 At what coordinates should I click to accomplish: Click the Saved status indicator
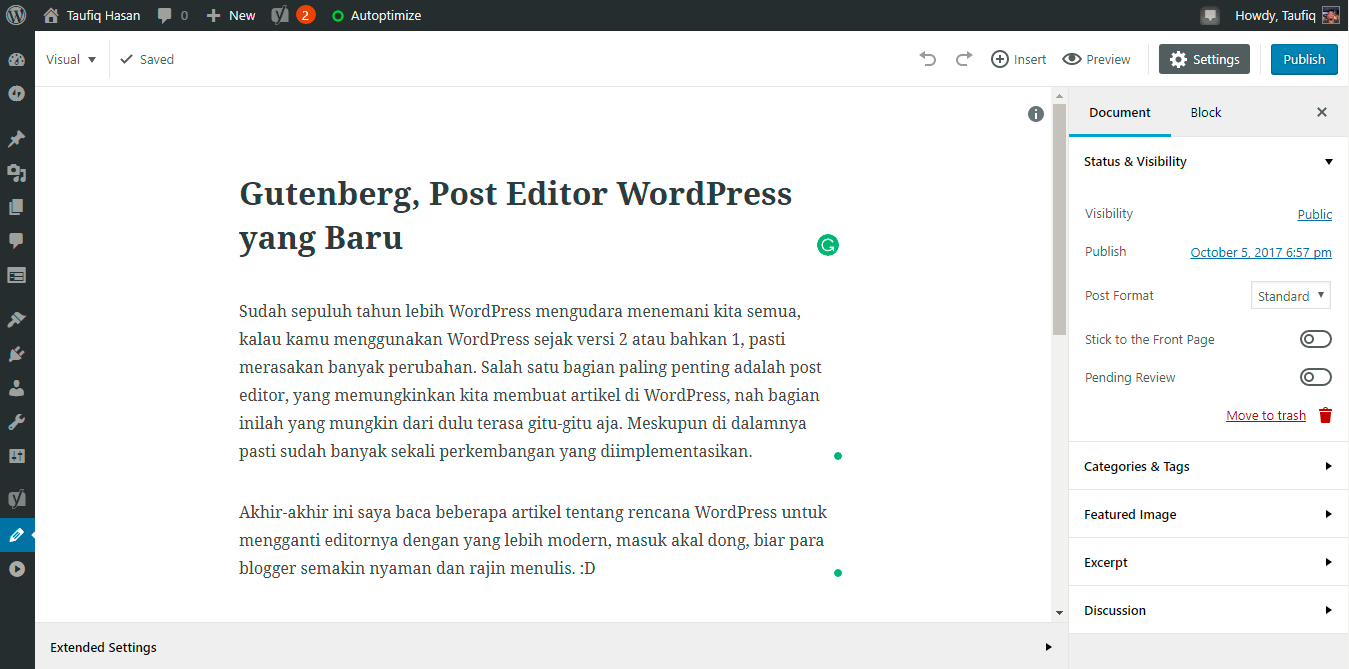[x=147, y=59]
